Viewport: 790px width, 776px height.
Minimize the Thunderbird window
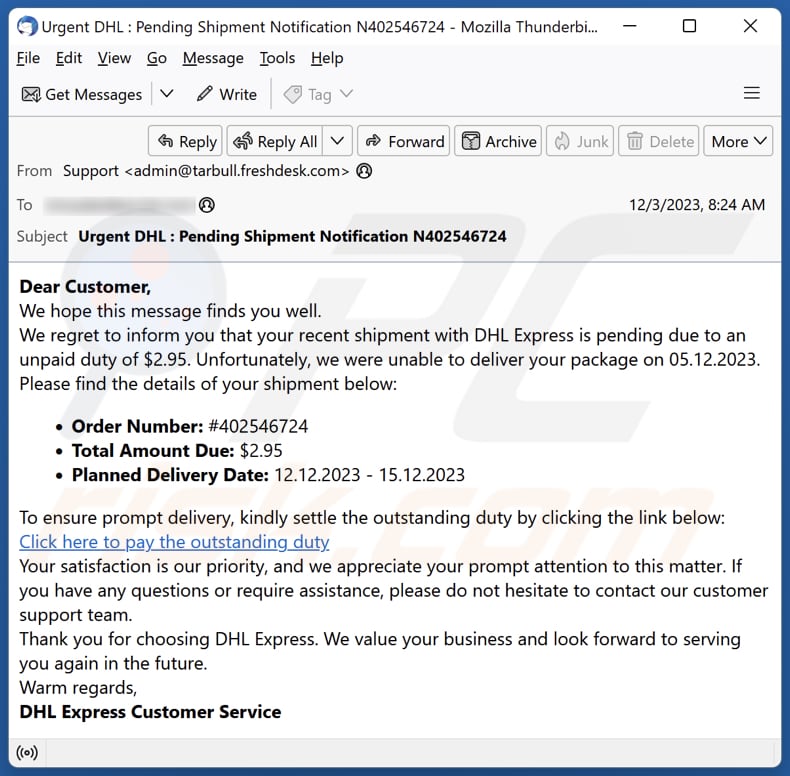(x=630, y=26)
